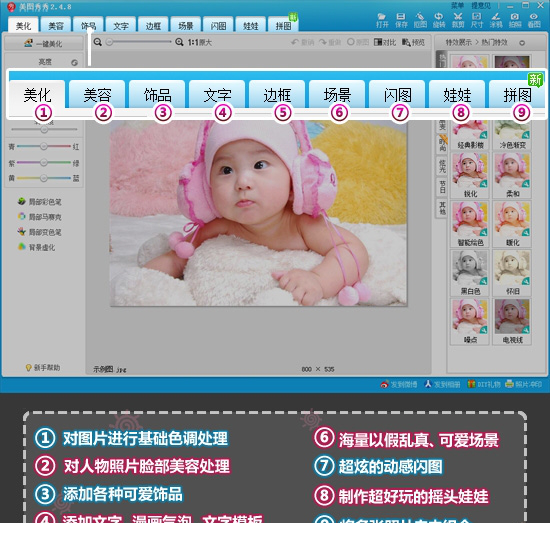Launch the 拍照 camera tool
The width and height of the screenshot is (550, 543).
click(x=515, y=20)
